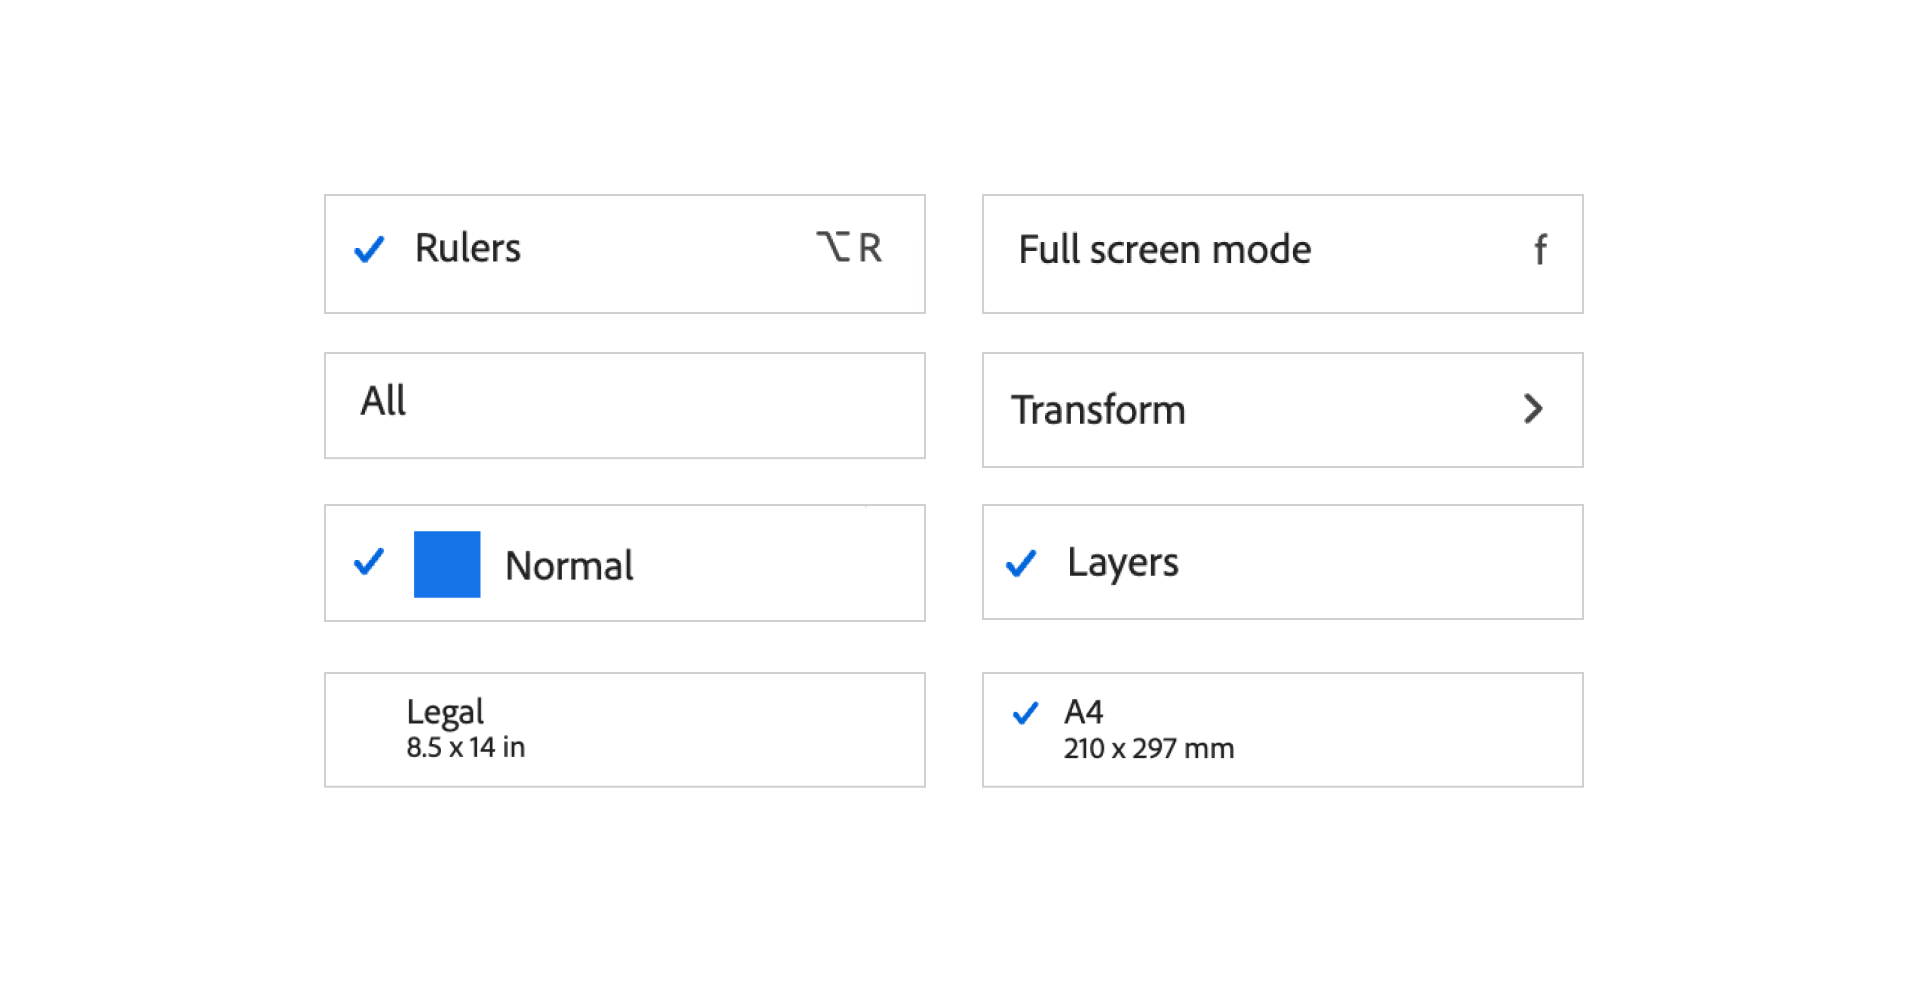Select Full screen mode menu item
The height and width of the screenshot is (982, 1906).
tap(1281, 254)
